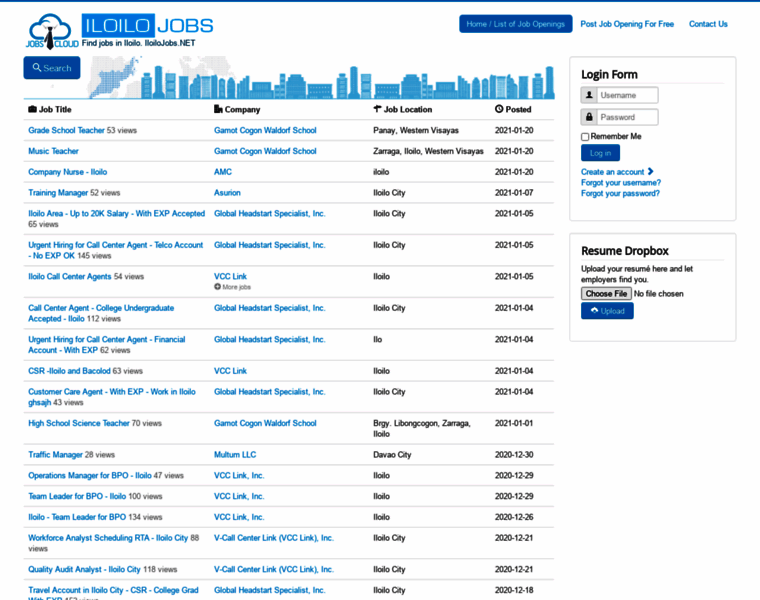Select Panay, Western Visayas location text
Screen dimensions: 760x600
416,130
